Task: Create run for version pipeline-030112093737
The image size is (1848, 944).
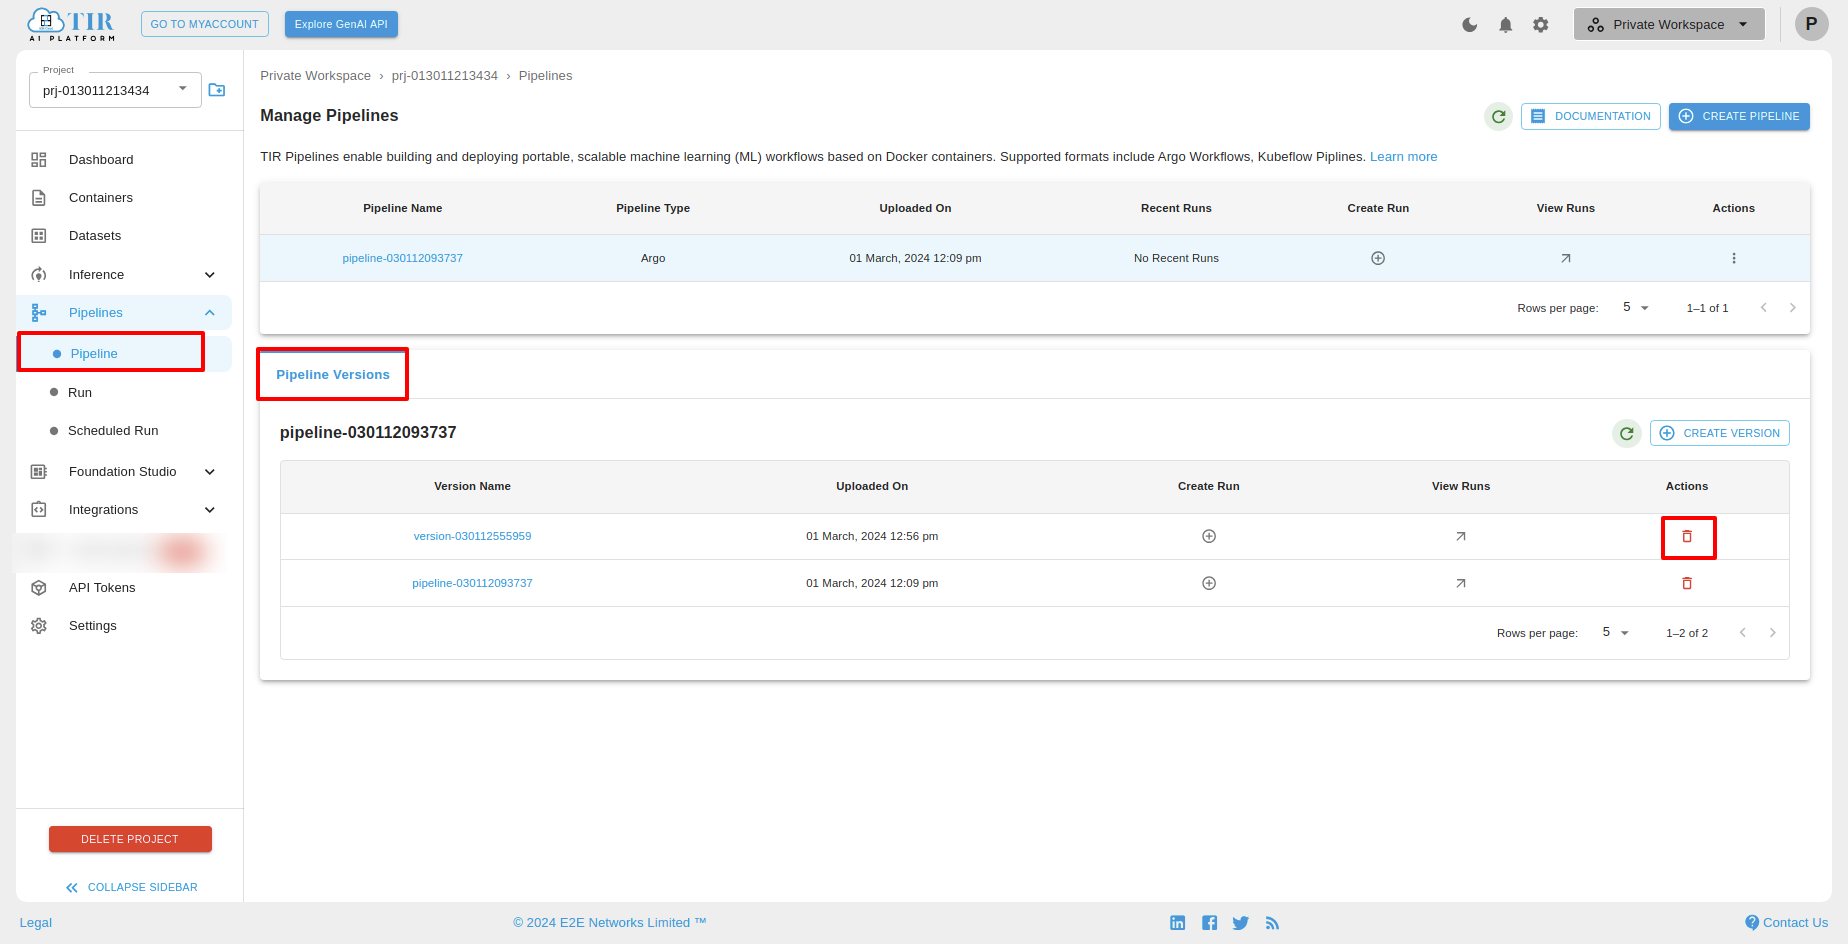Action: point(1209,583)
